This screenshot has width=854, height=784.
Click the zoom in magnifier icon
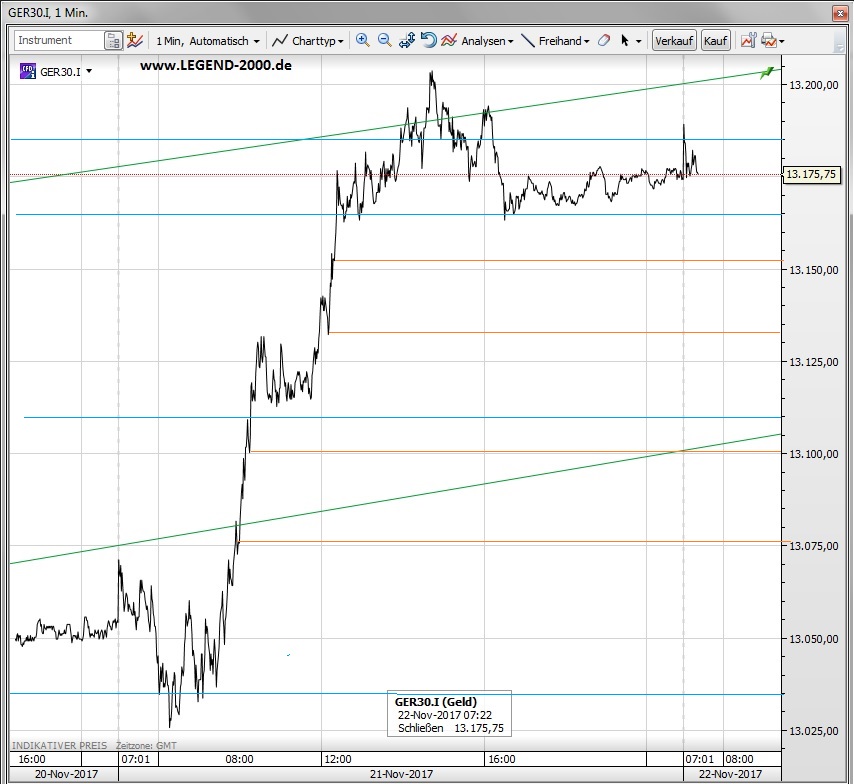(x=362, y=41)
